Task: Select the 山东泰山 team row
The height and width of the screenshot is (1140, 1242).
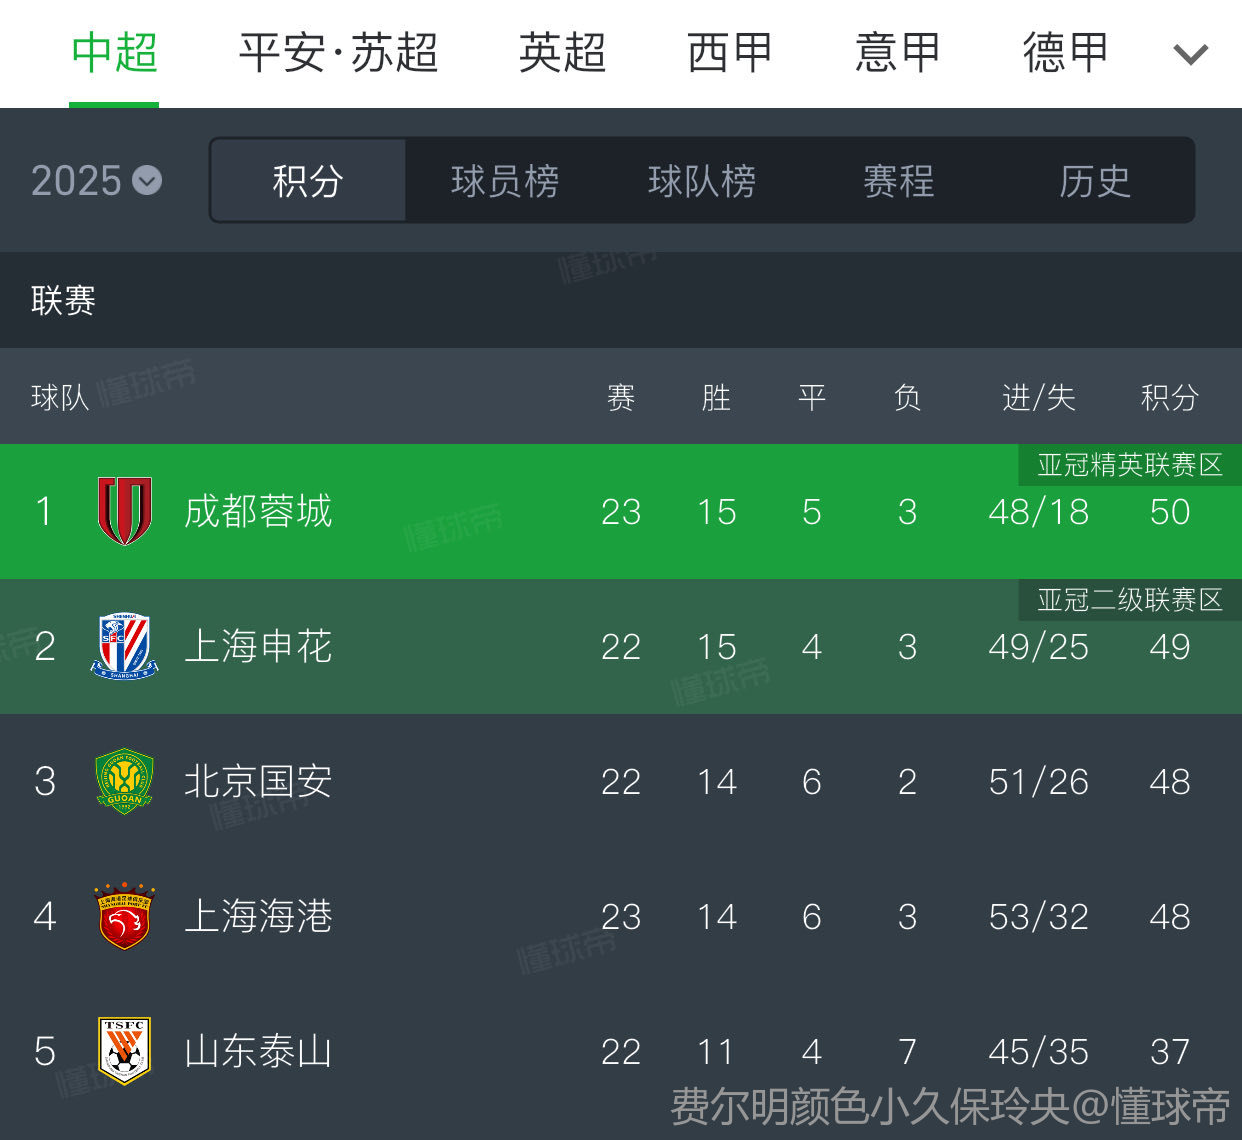Action: 621,1051
